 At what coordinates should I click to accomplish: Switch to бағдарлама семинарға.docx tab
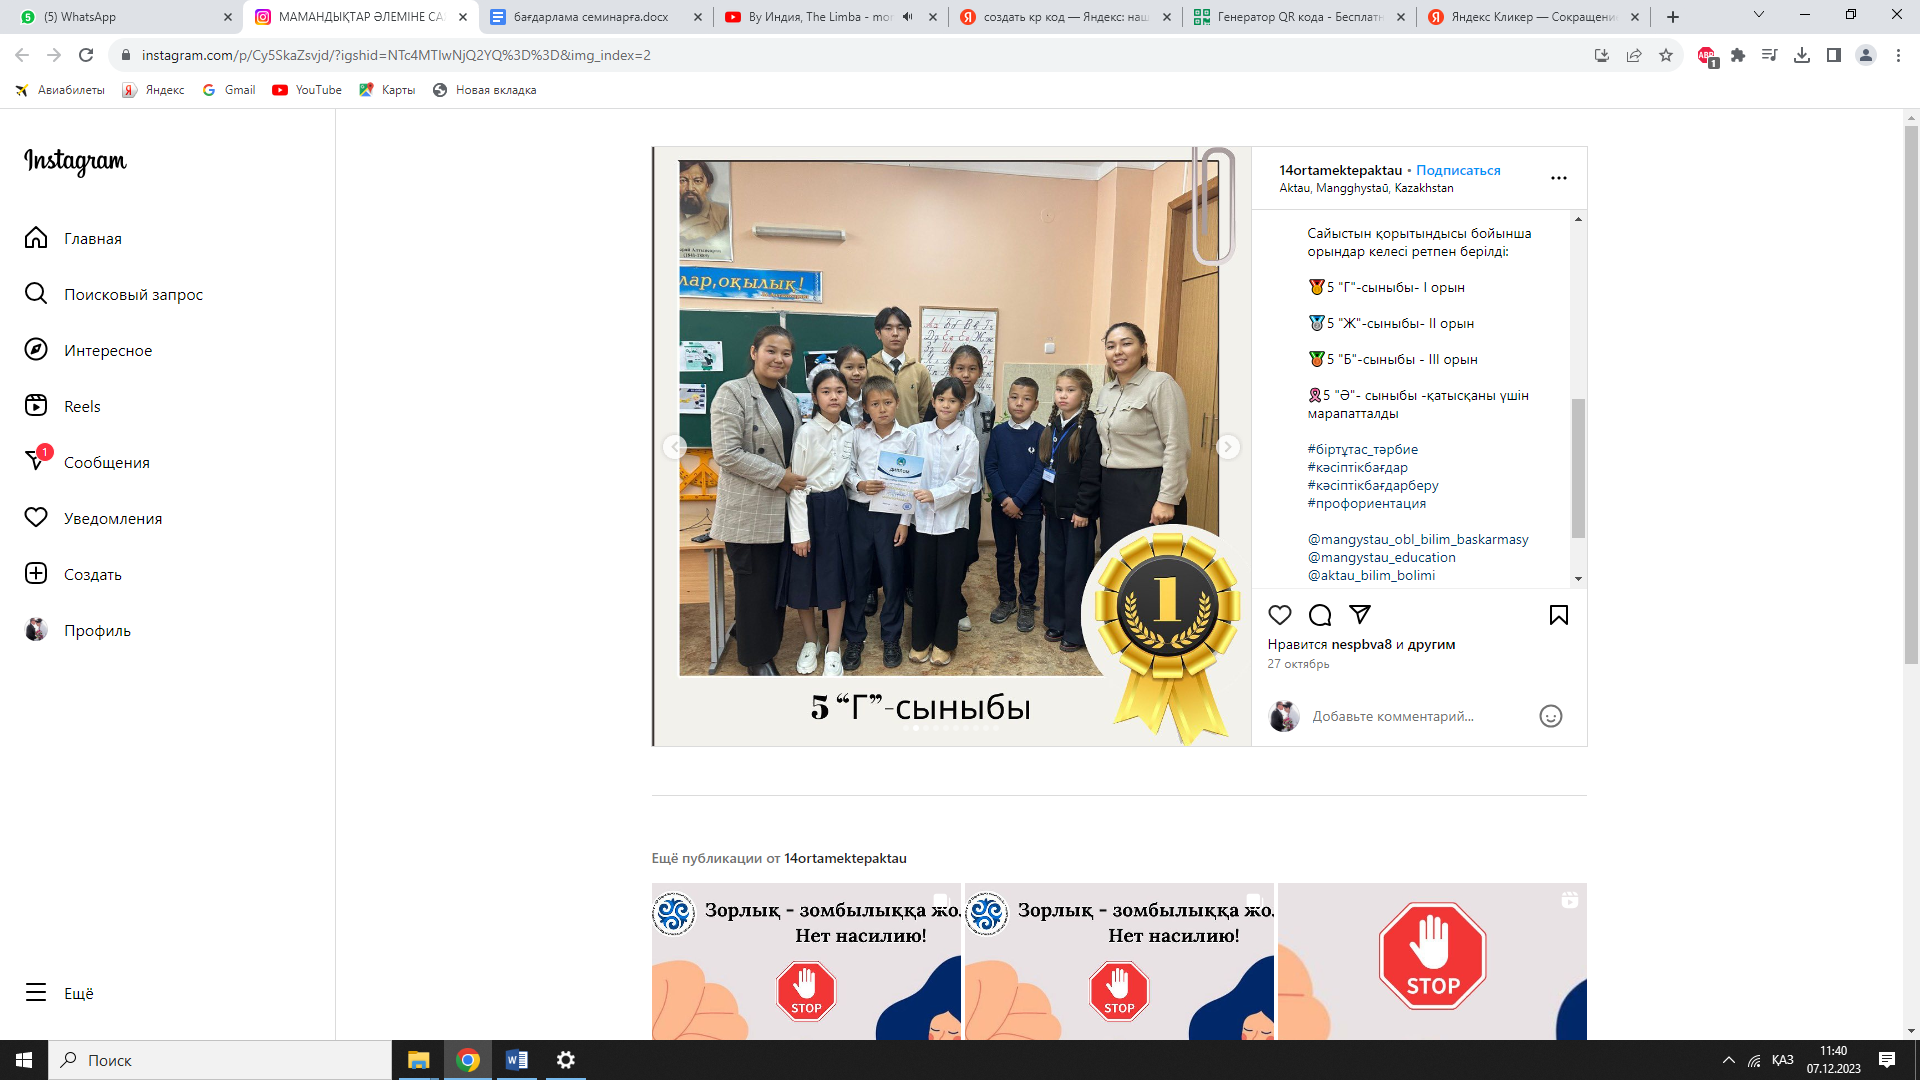coord(590,17)
